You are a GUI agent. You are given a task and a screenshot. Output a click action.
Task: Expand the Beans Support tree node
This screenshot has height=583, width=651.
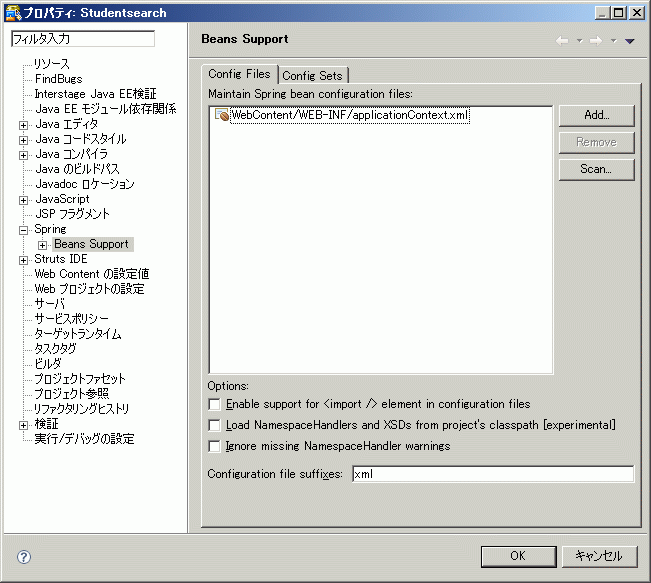pyautogui.click(x=42, y=245)
